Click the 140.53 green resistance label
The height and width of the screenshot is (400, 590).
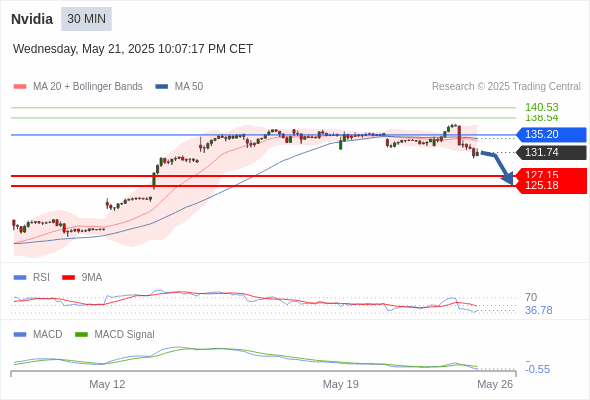542,107
